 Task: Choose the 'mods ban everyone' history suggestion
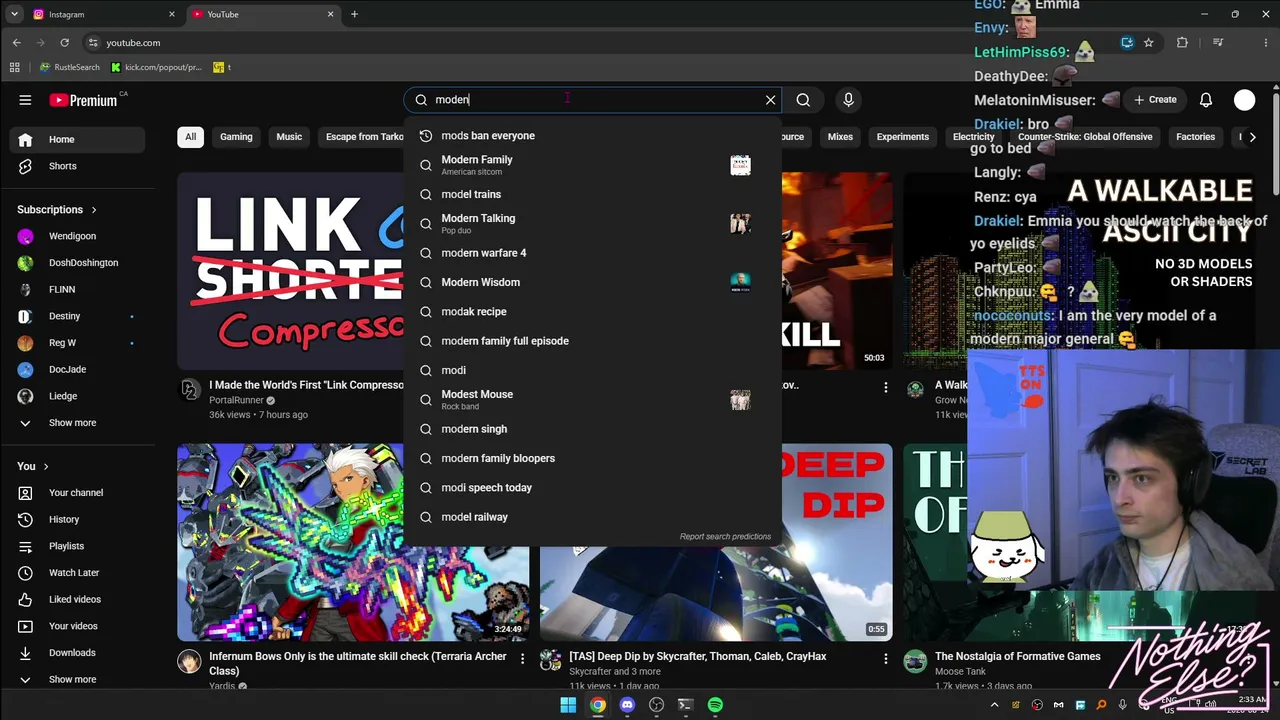[593, 136]
